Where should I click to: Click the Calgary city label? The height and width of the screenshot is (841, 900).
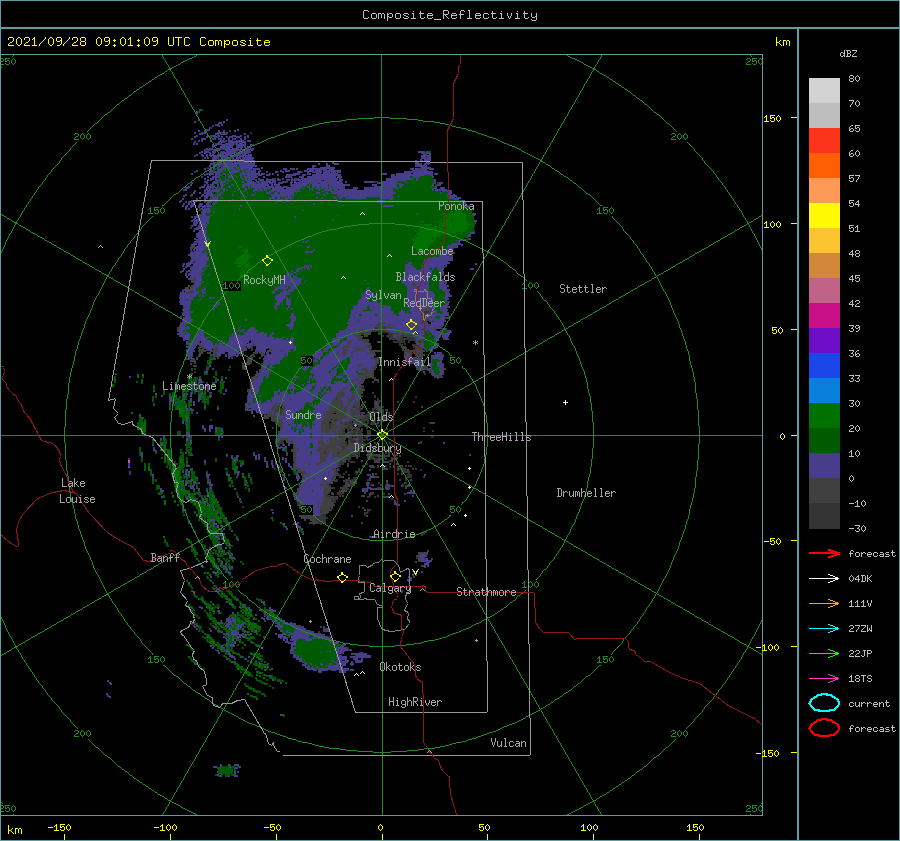390,588
